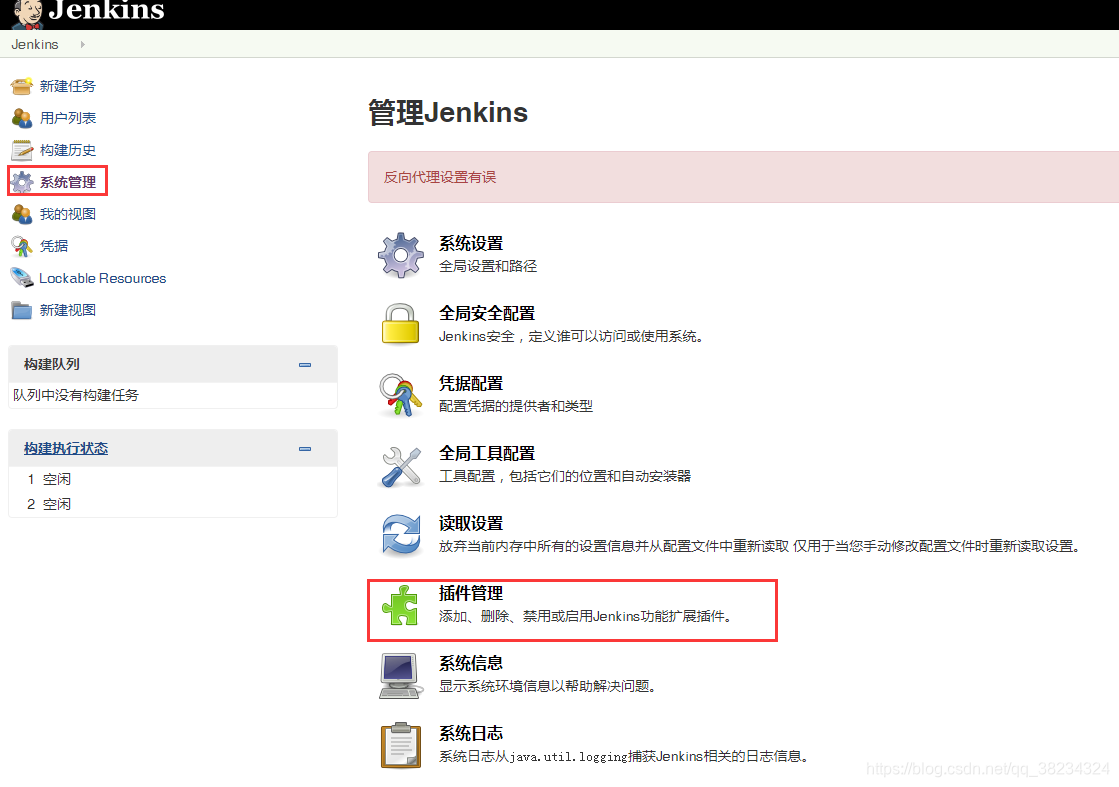
Task: Click the 系统信息 computer monitor icon
Action: [x=400, y=676]
